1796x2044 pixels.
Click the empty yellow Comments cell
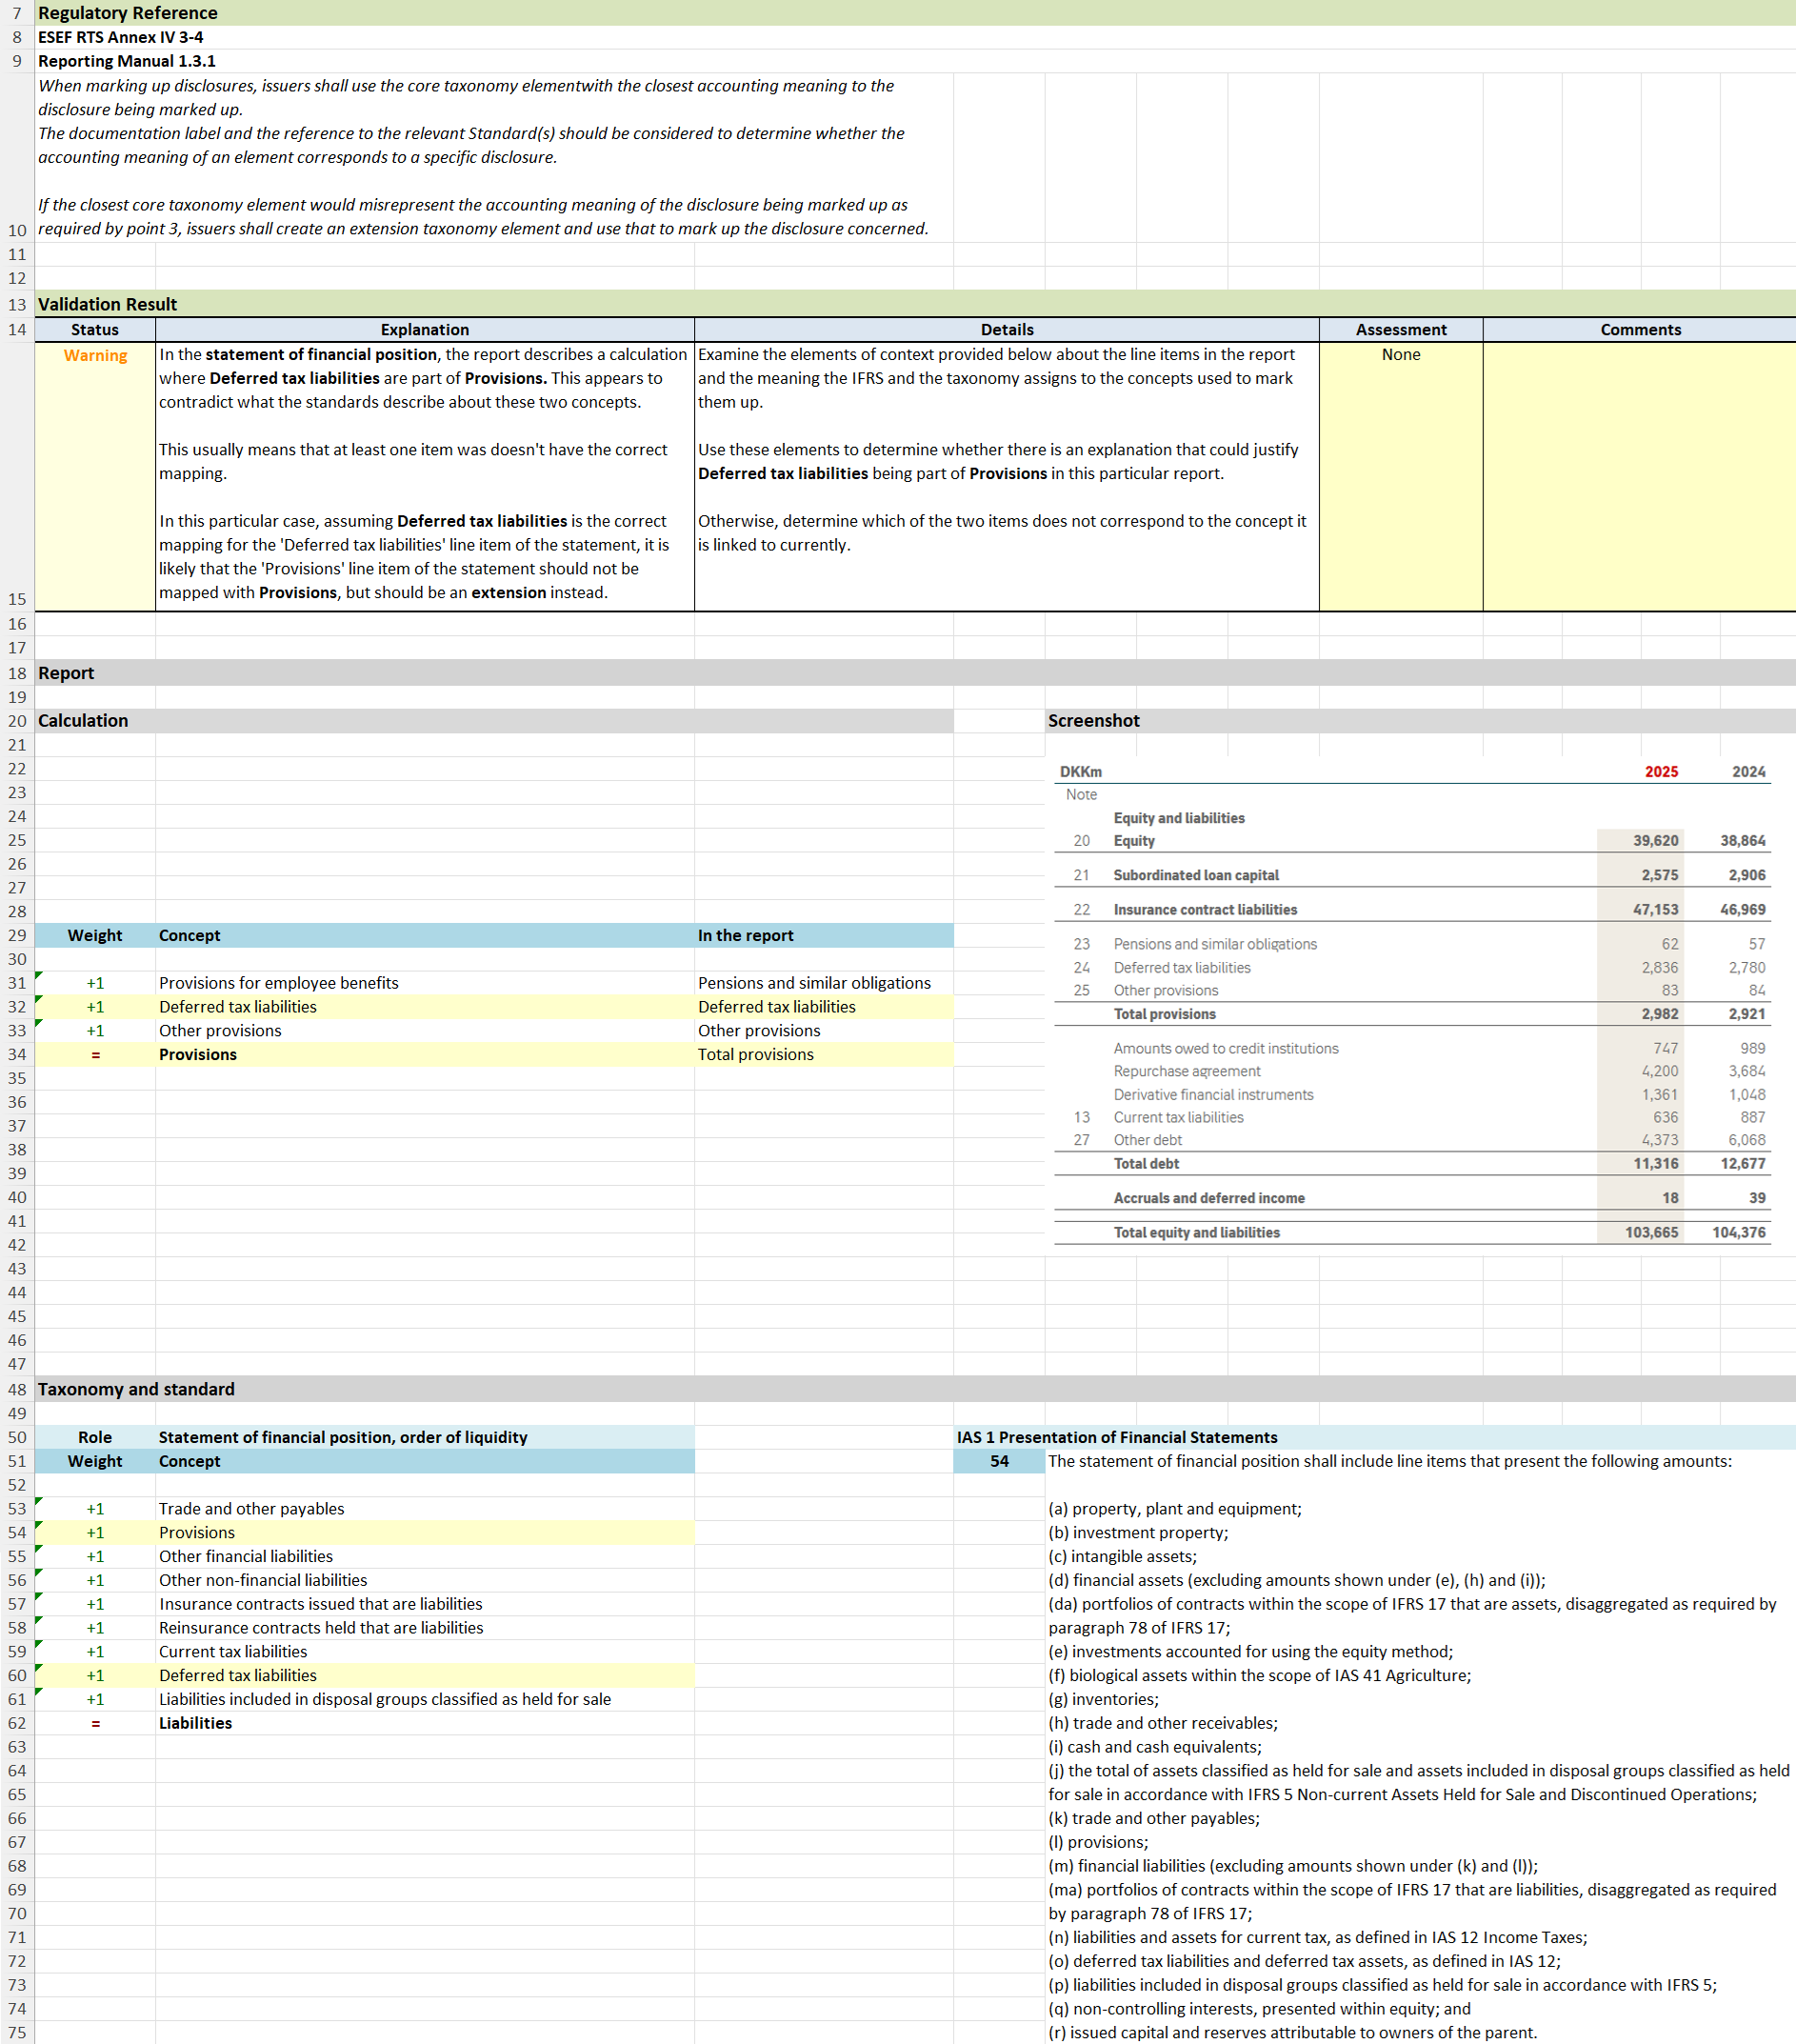[x=1640, y=477]
